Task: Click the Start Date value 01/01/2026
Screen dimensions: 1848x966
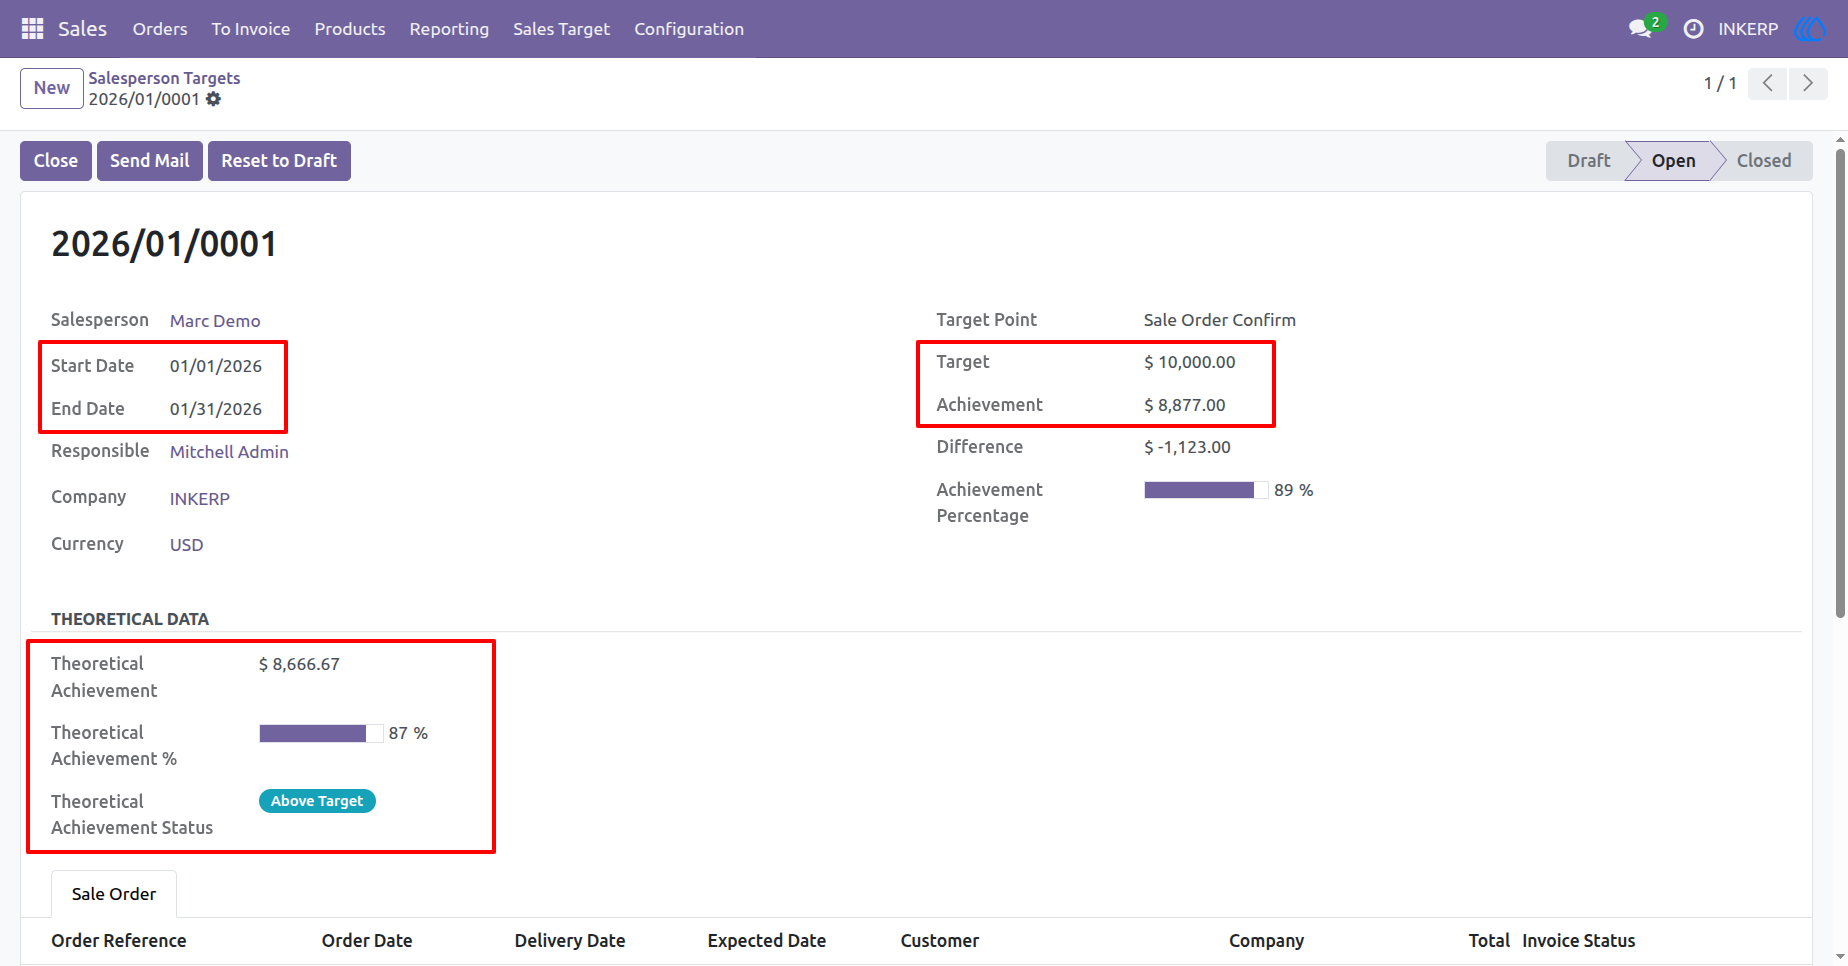Action: tap(216, 366)
